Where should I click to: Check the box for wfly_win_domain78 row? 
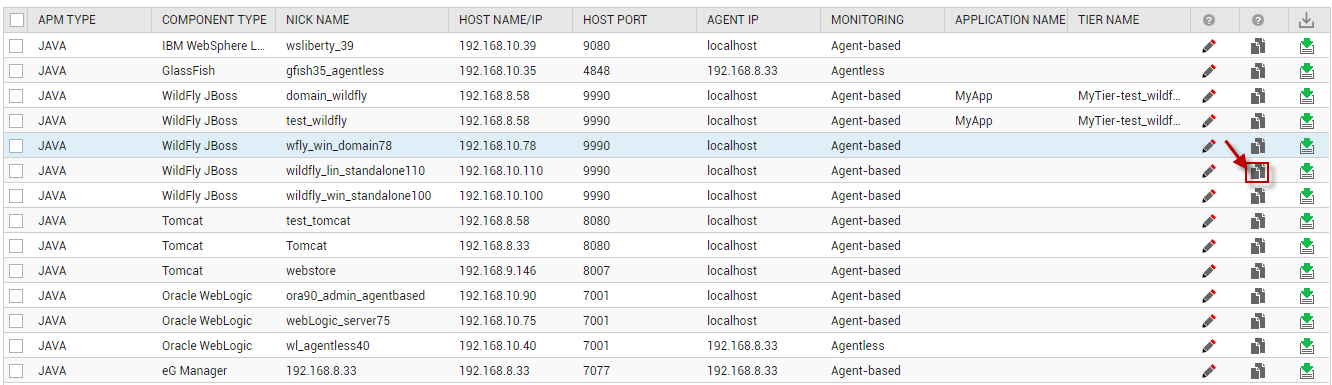[16, 146]
